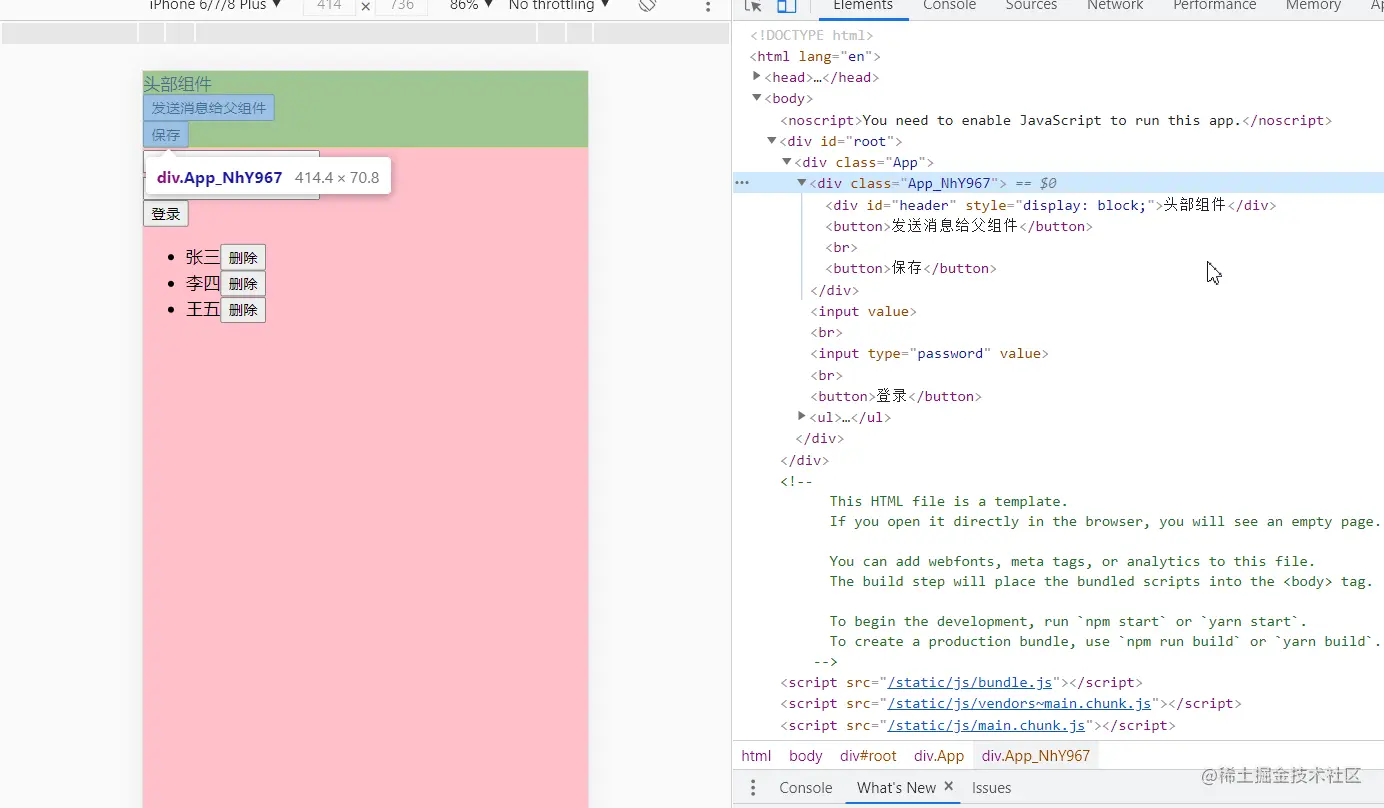Delete 李四 with its 删除 button

[243, 284]
